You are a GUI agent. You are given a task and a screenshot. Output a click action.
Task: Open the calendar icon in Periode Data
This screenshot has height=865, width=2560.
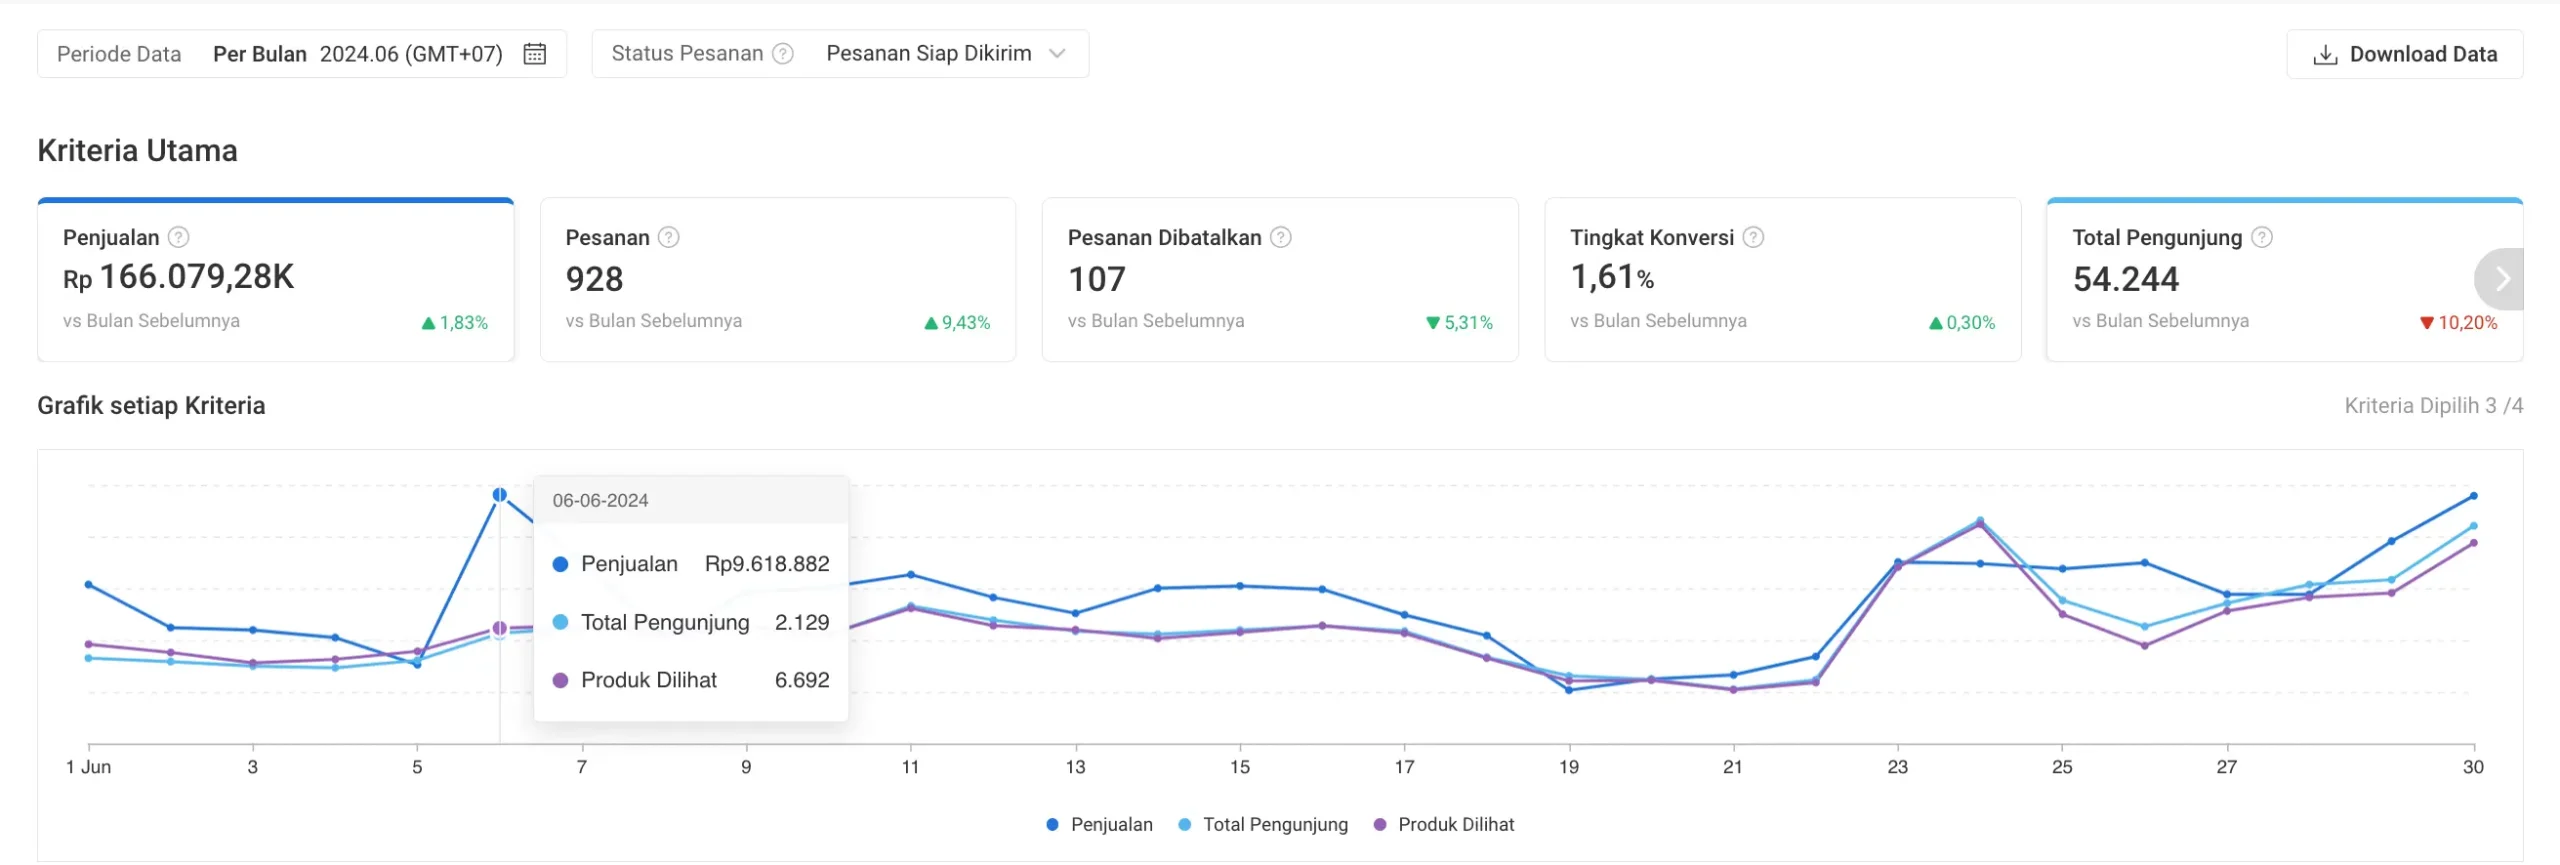(x=535, y=54)
